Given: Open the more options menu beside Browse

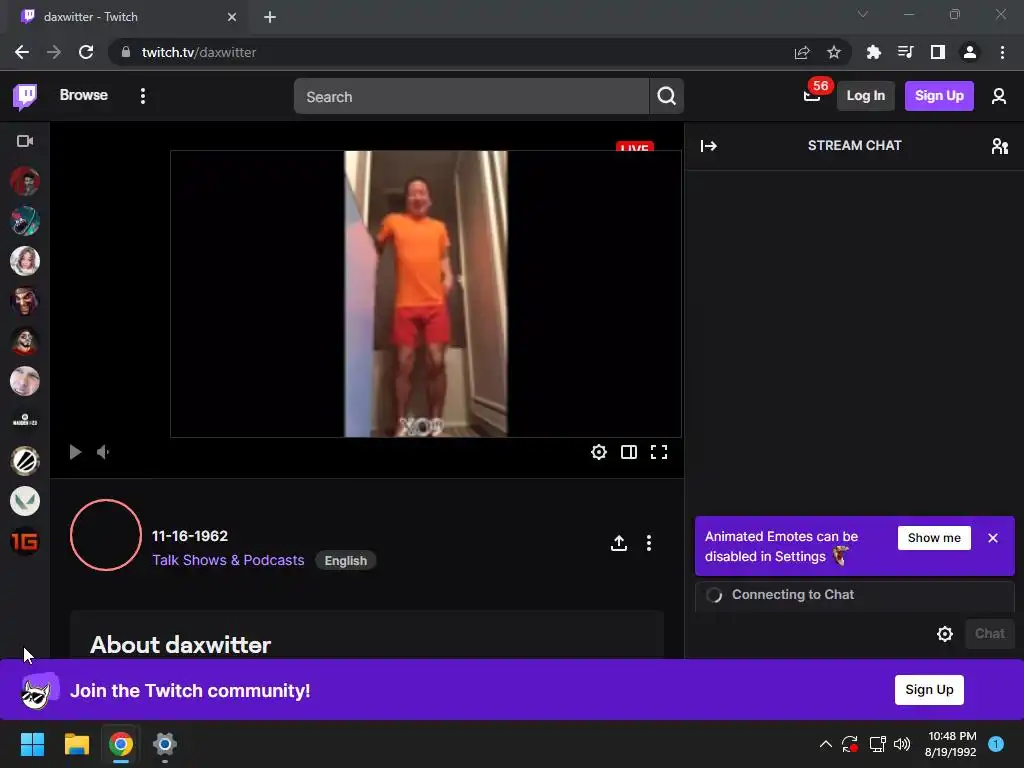Looking at the screenshot, I should pos(142,97).
